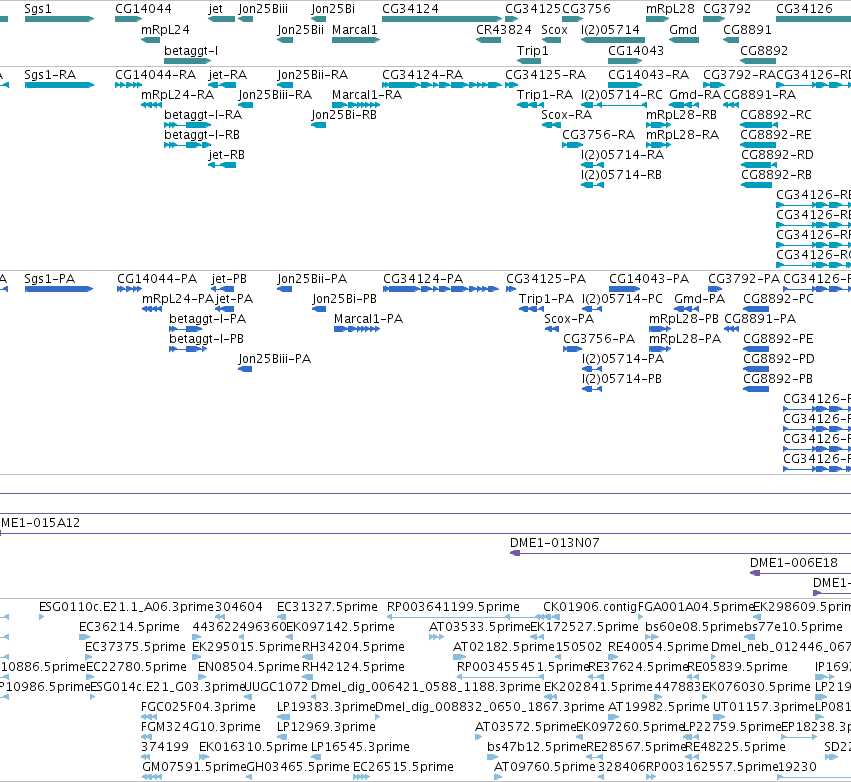Click the CG3756-PA protein label

pos(599,339)
